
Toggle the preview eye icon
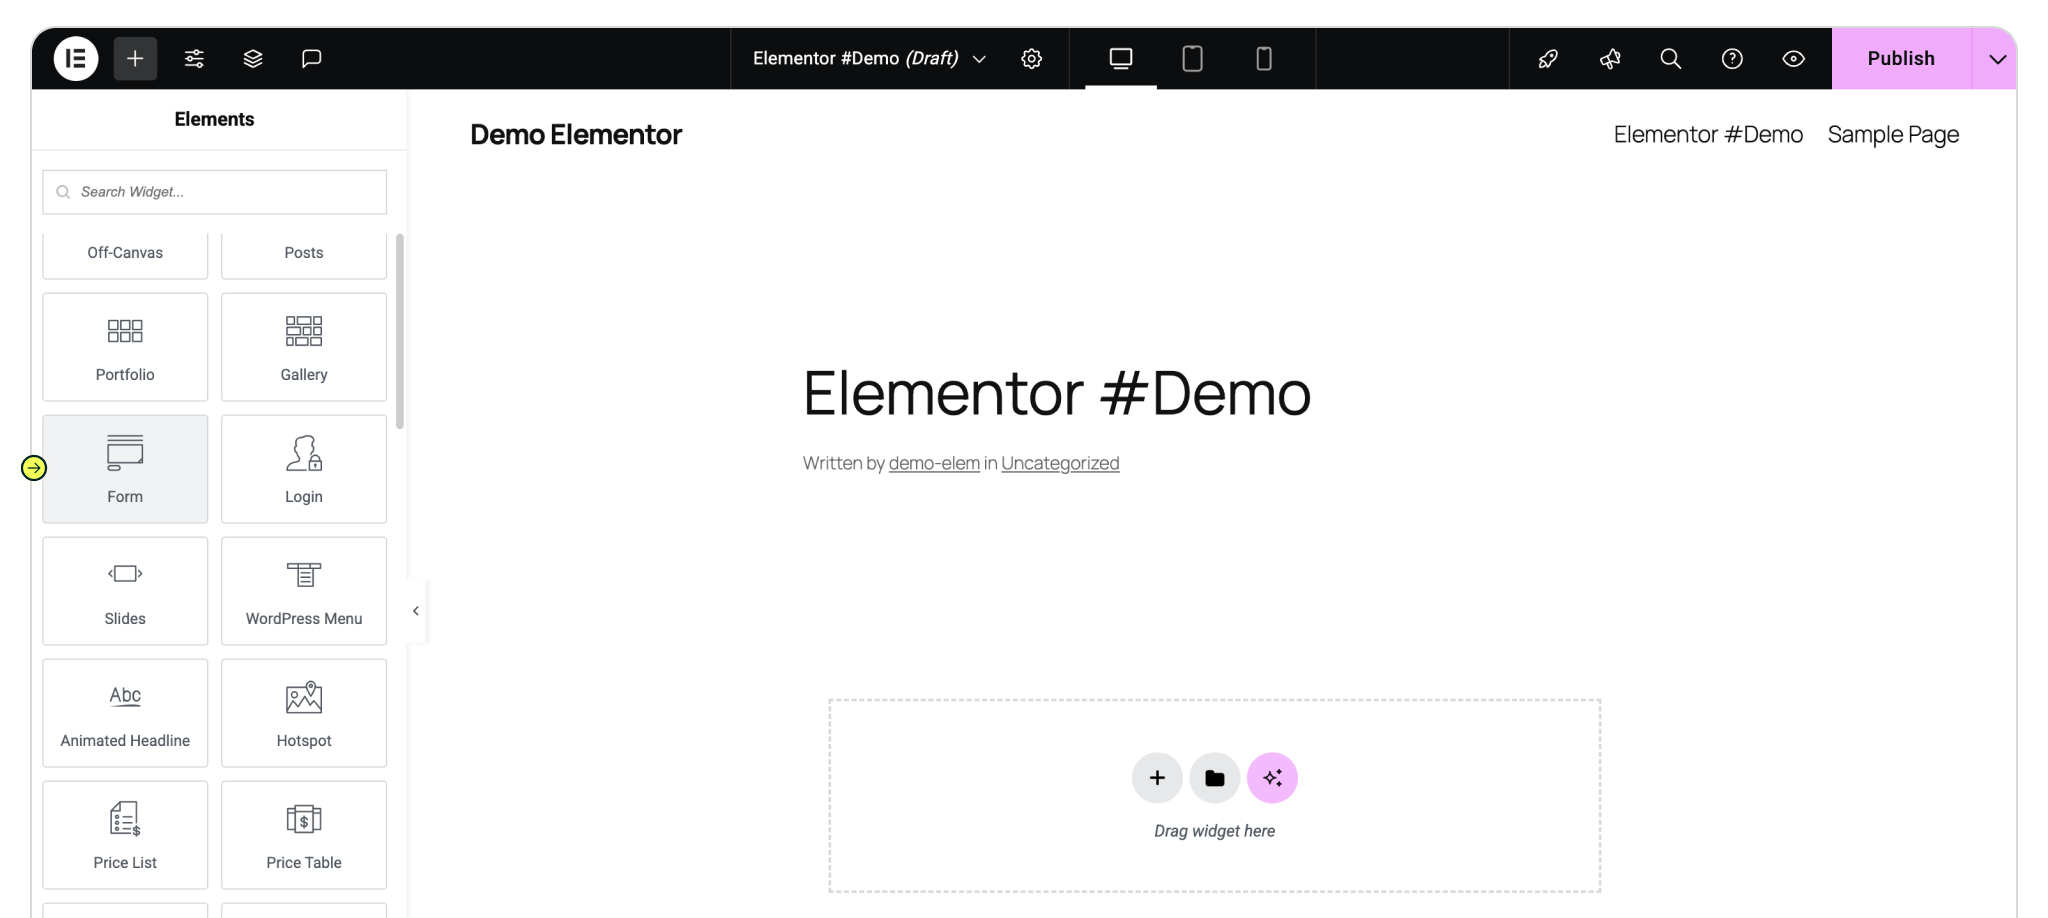[1794, 58]
